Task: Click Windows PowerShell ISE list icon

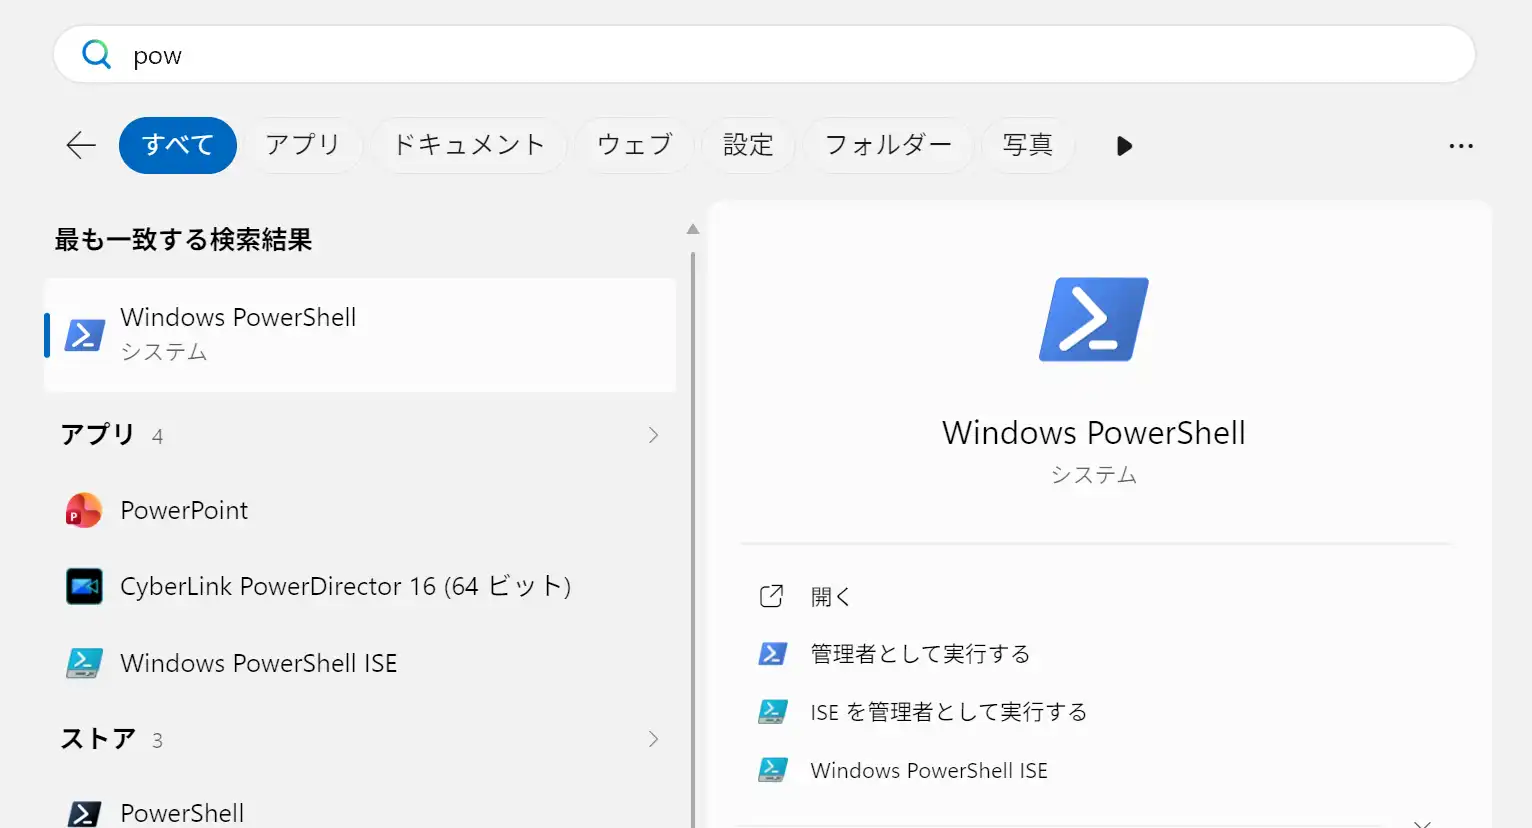Action: pyautogui.click(x=84, y=663)
